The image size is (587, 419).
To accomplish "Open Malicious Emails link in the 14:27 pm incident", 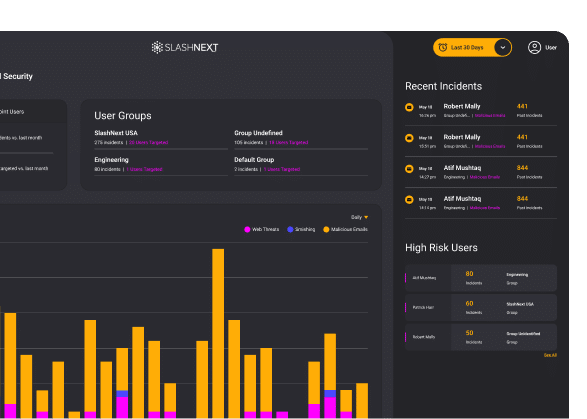I will [x=485, y=177].
